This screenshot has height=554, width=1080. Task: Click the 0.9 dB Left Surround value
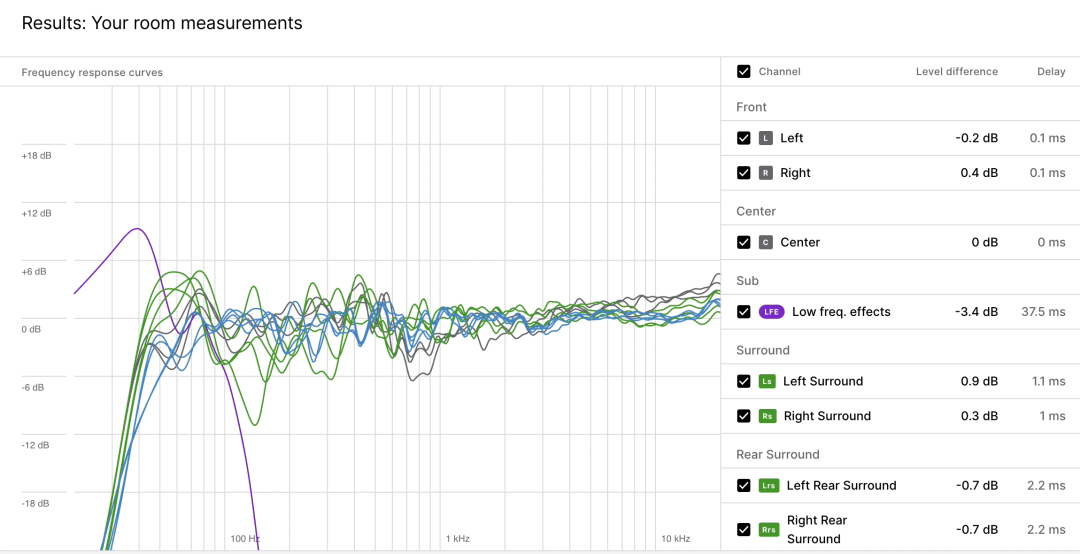click(x=979, y=381)
